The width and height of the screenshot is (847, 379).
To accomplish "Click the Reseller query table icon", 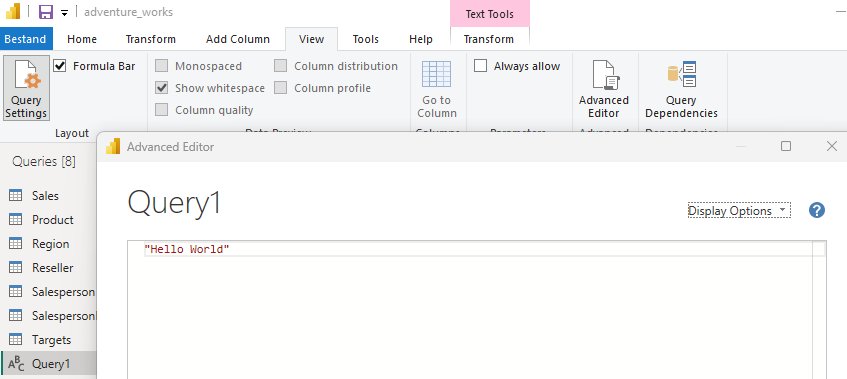I will tap(16, 267).
